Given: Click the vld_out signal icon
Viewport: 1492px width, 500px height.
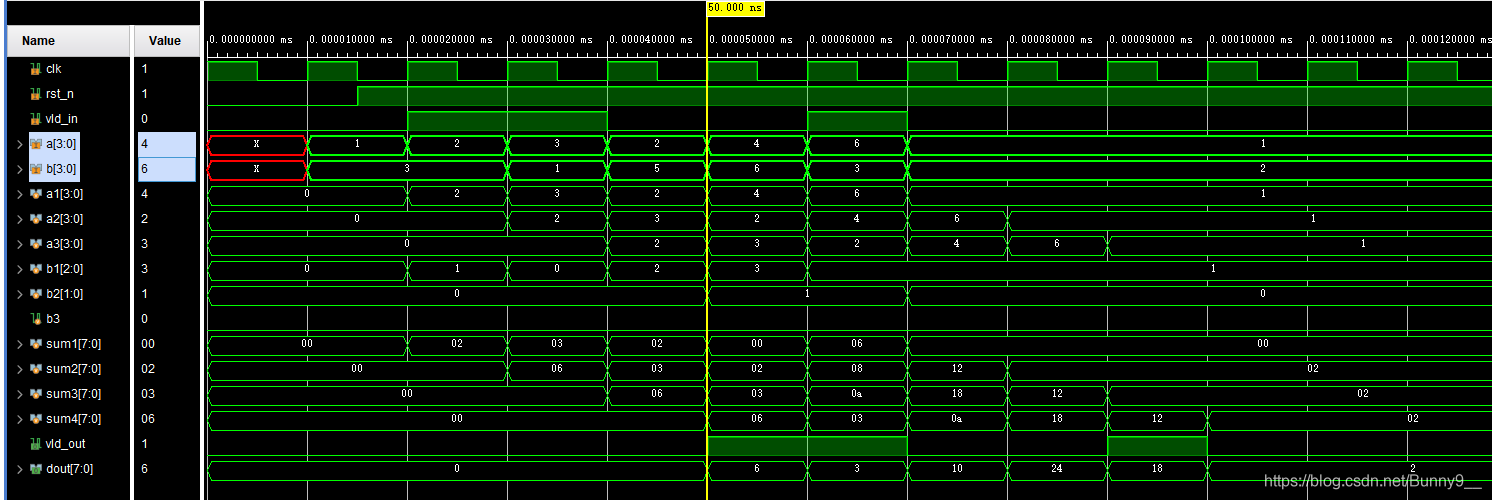Looking at the screenshot, I should [x=35, y=444].
